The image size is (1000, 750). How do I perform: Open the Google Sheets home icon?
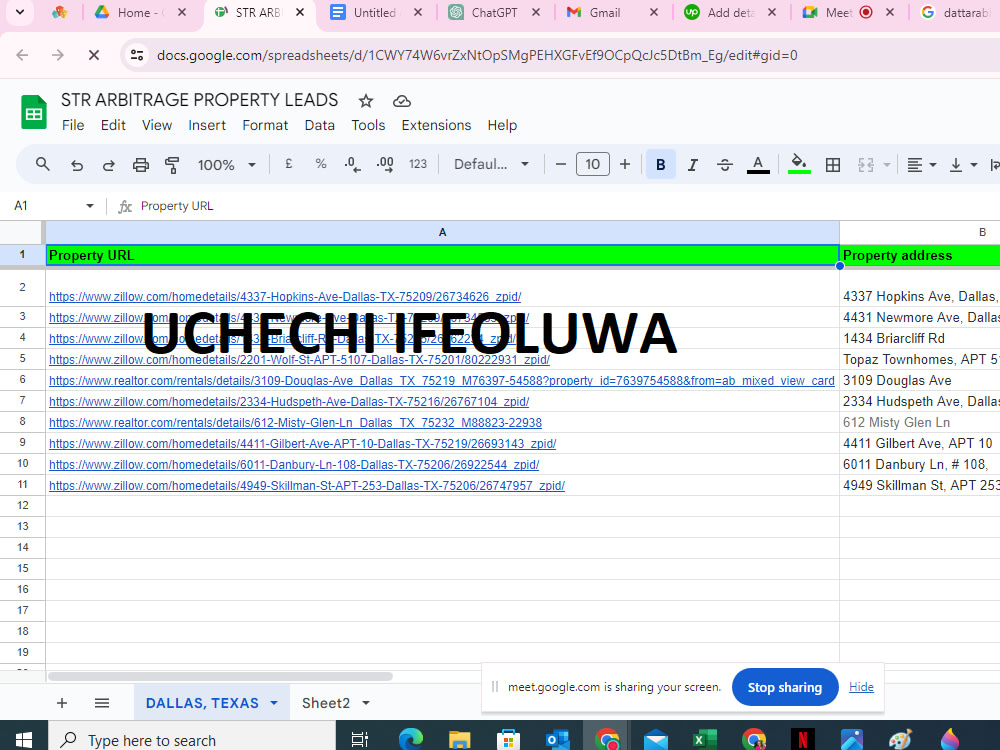(33, 112)
